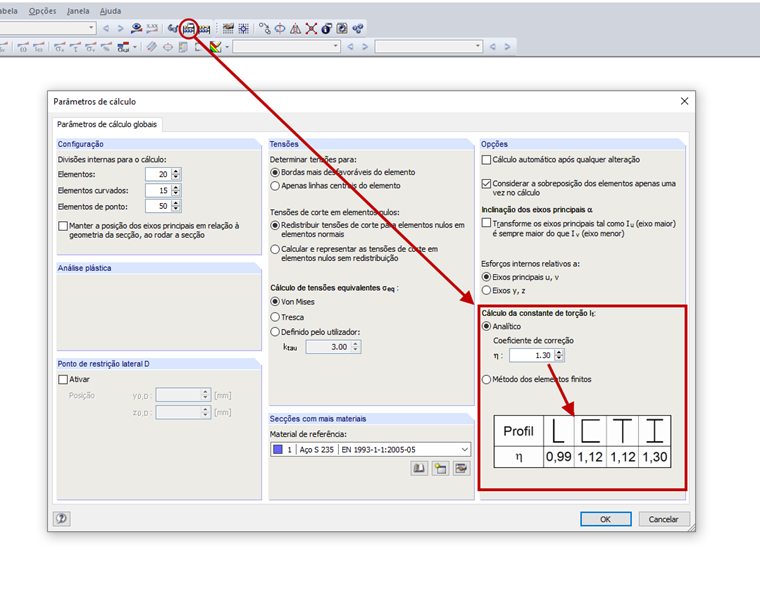The width and height of the screenshot is (760, 596).
Task: Select the Tresca equivalent stress option
Action: pos(275,317)
